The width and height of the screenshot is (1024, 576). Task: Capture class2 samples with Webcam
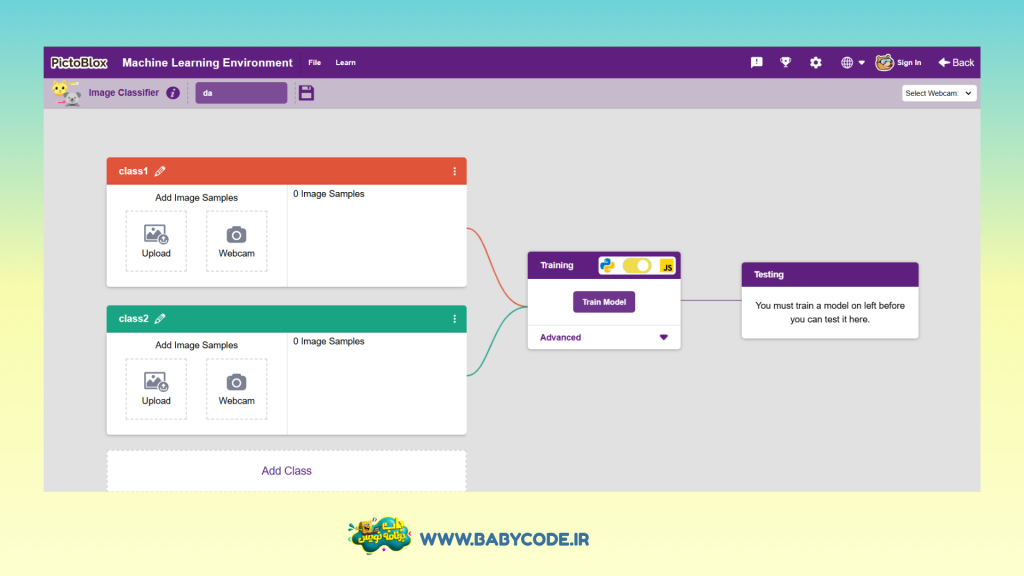[236, 389]
